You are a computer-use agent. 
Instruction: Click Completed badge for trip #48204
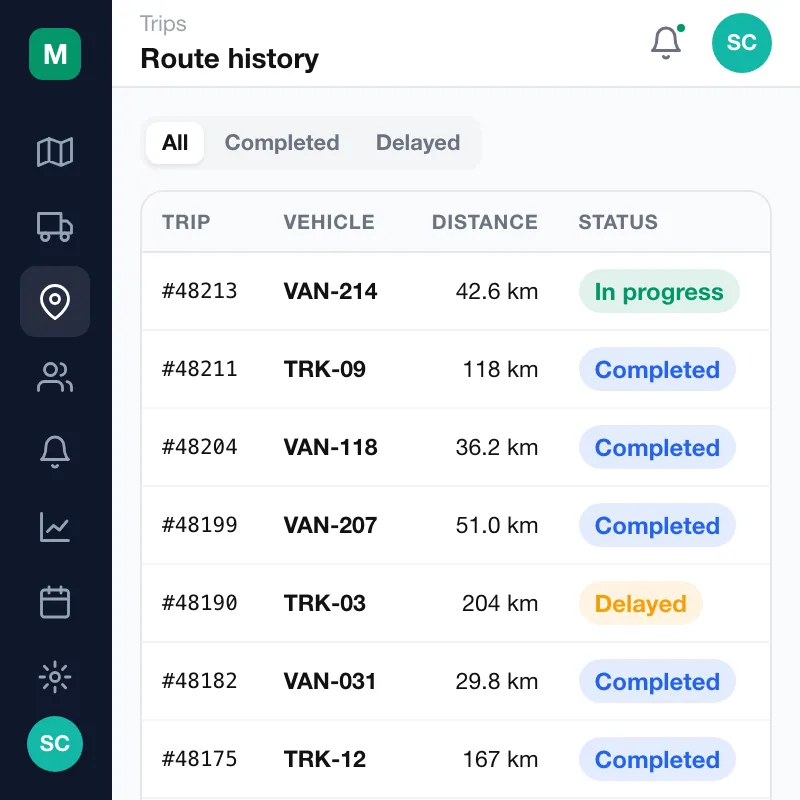pyautogui.click(x=657, y=447)
